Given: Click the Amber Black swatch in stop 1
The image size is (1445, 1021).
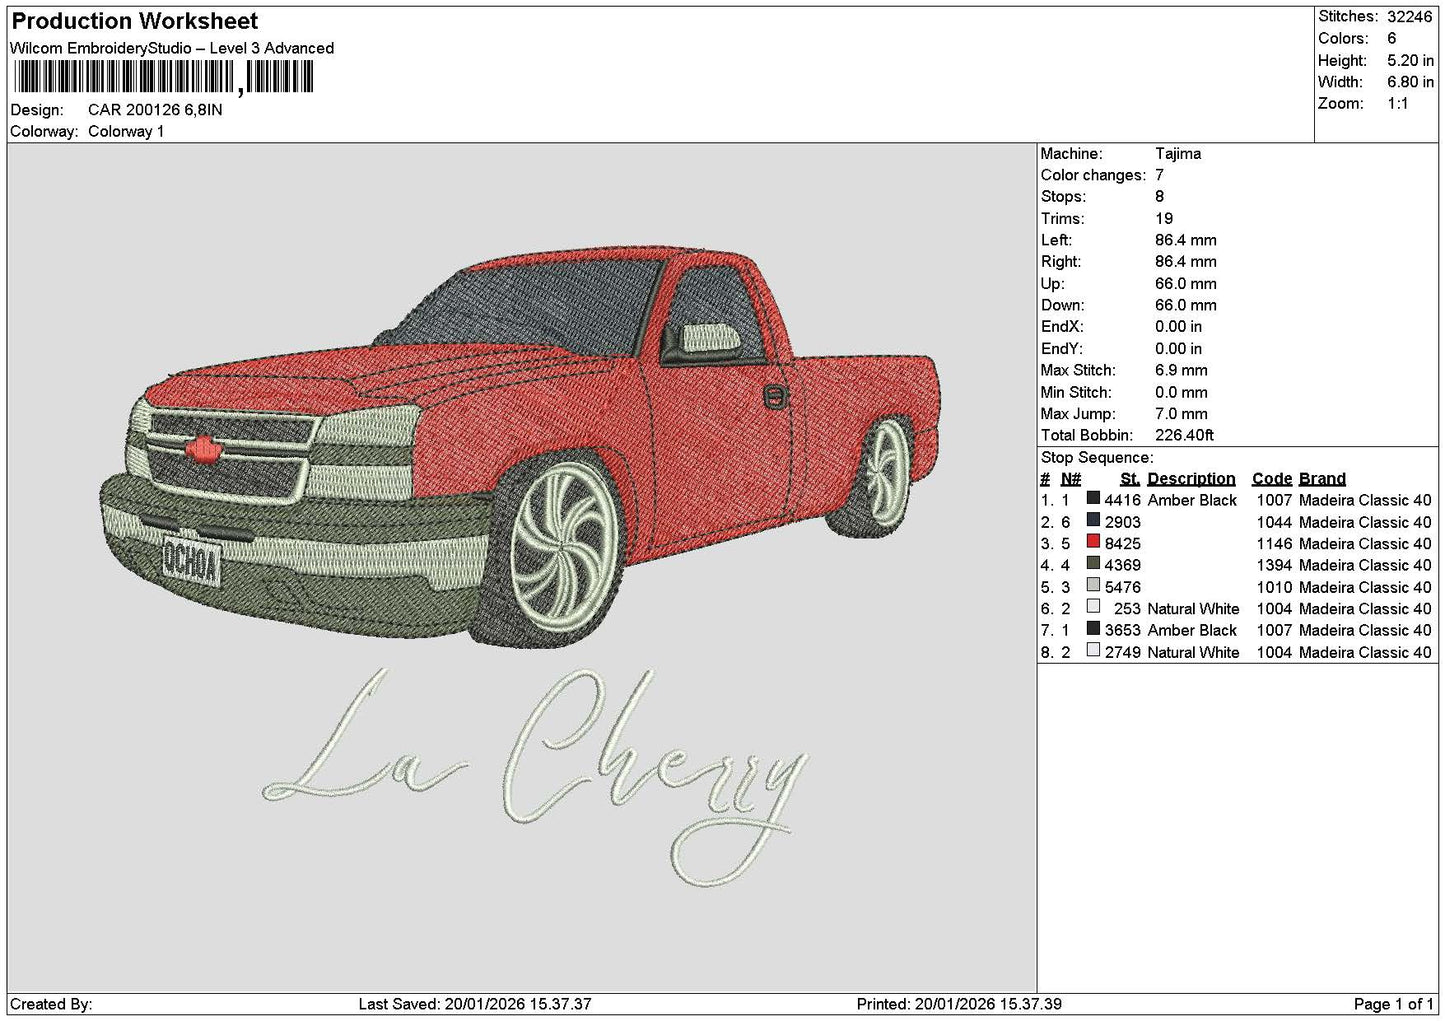Looking at the screenshot, I should click(x=1093, y=499).
